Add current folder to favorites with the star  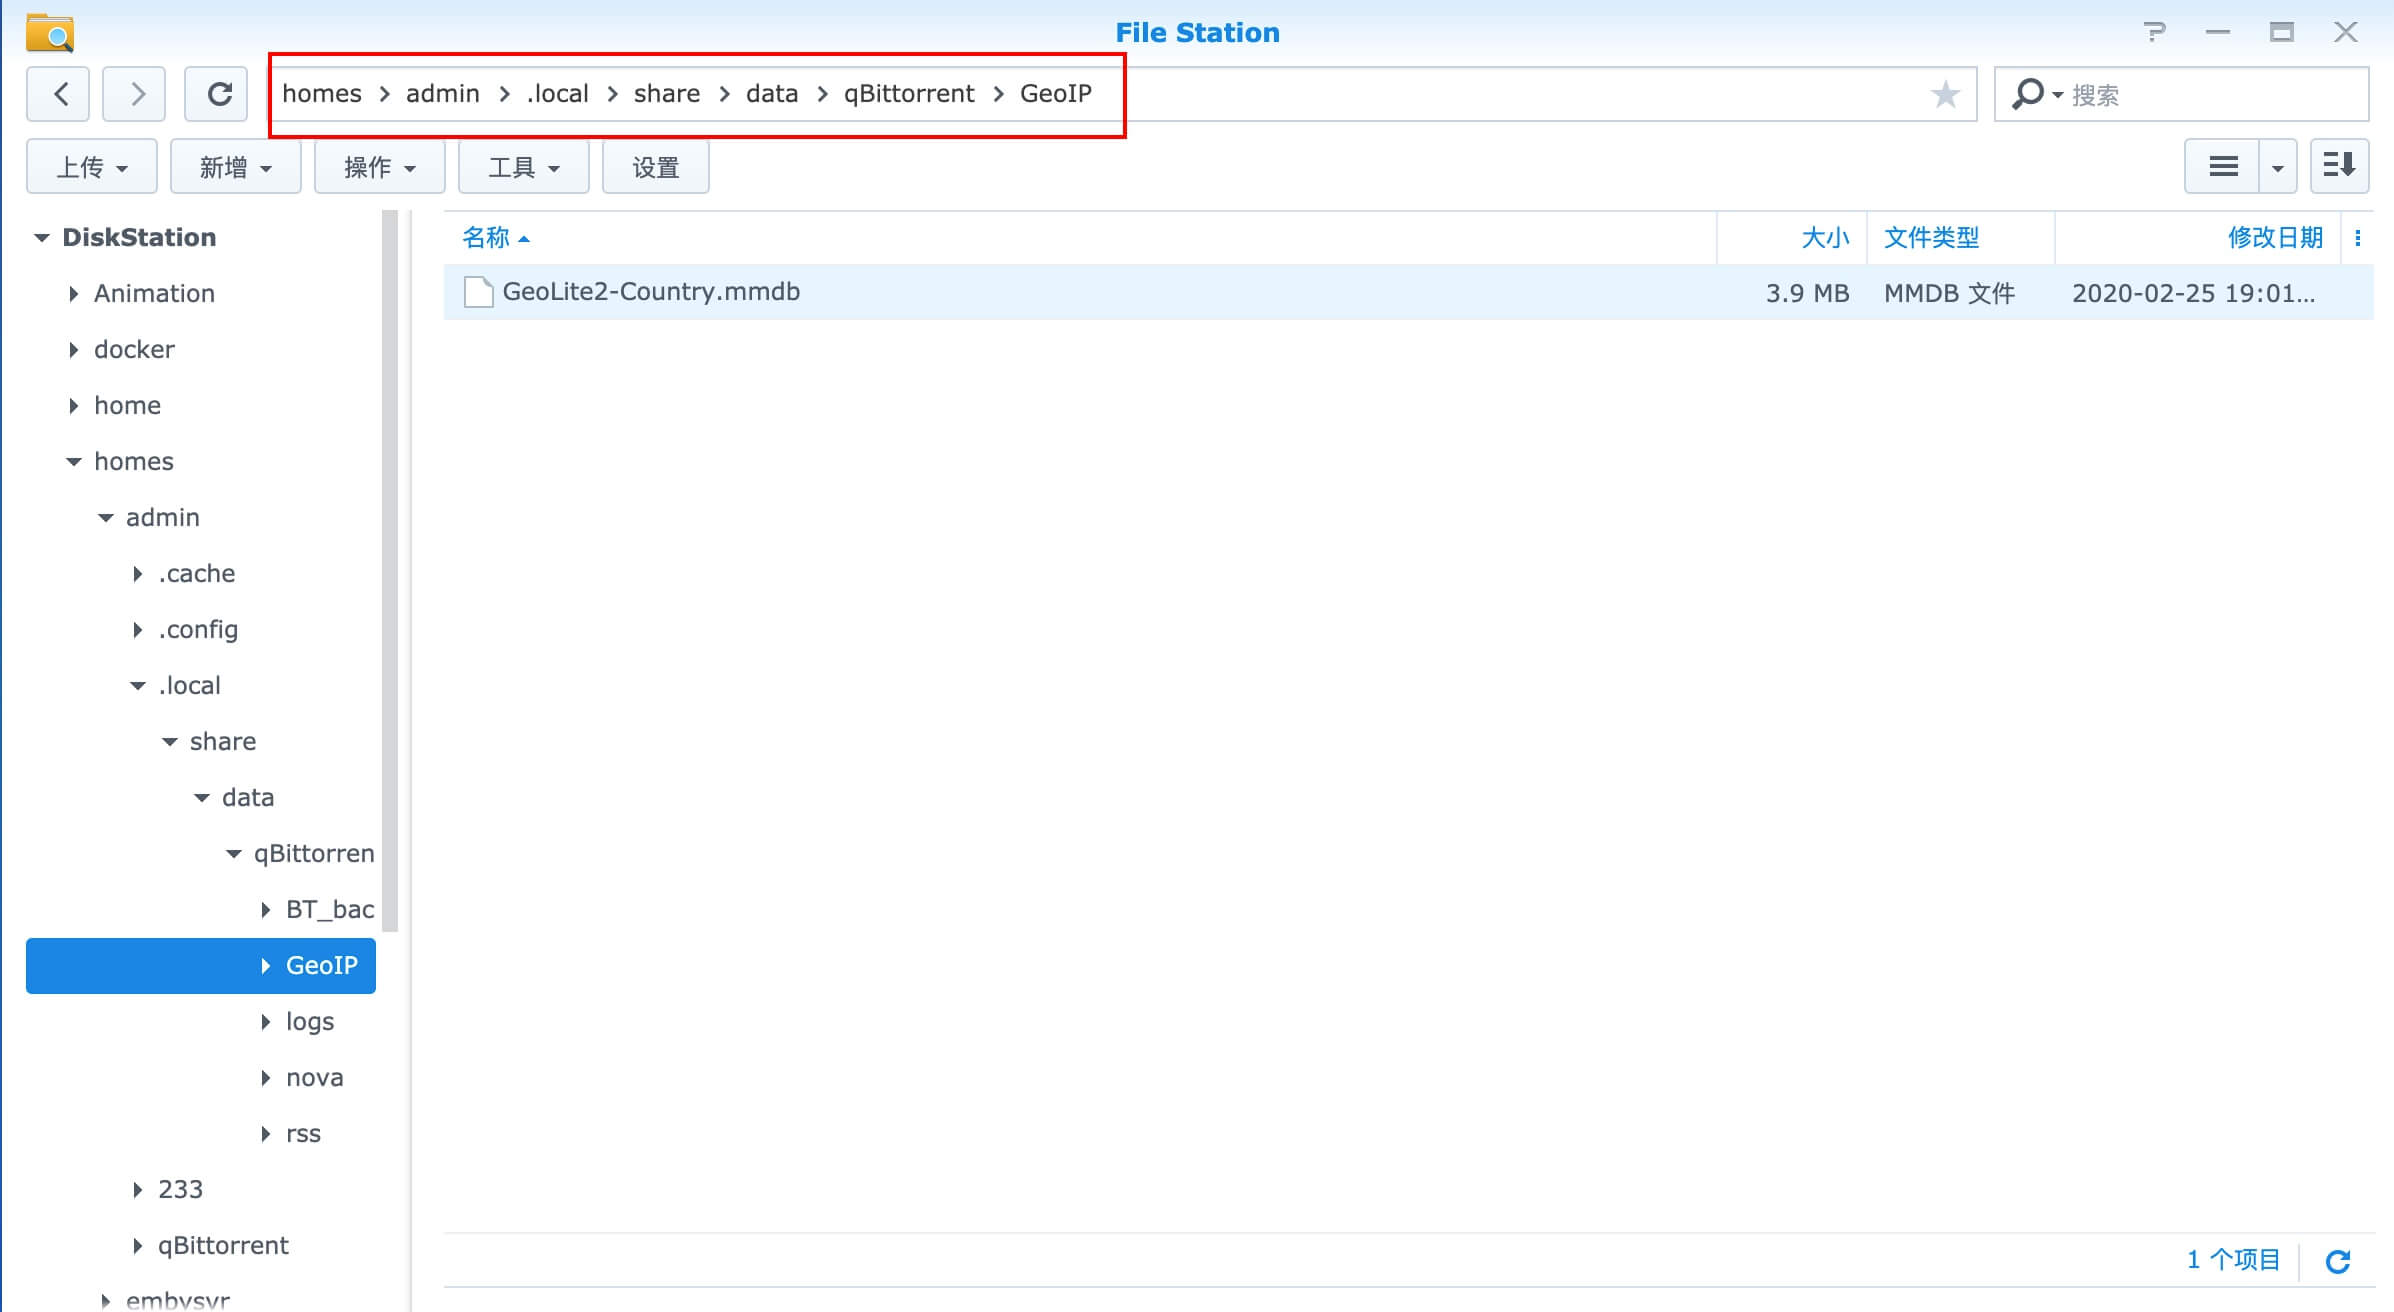1945,94
